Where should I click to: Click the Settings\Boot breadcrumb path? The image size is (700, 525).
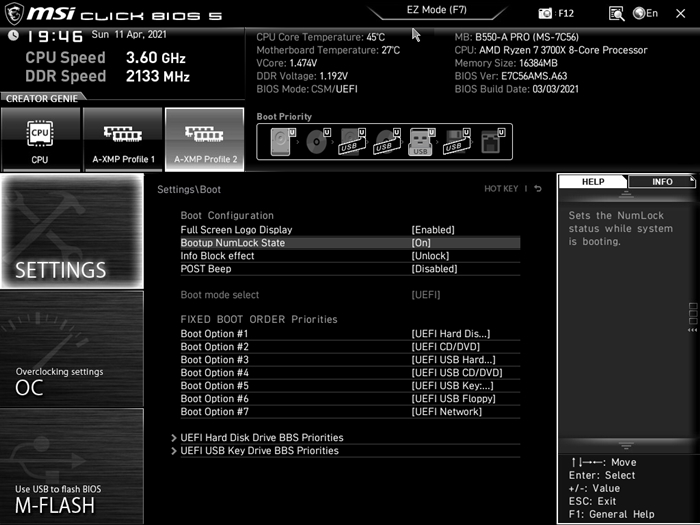(x=189, y=189)
